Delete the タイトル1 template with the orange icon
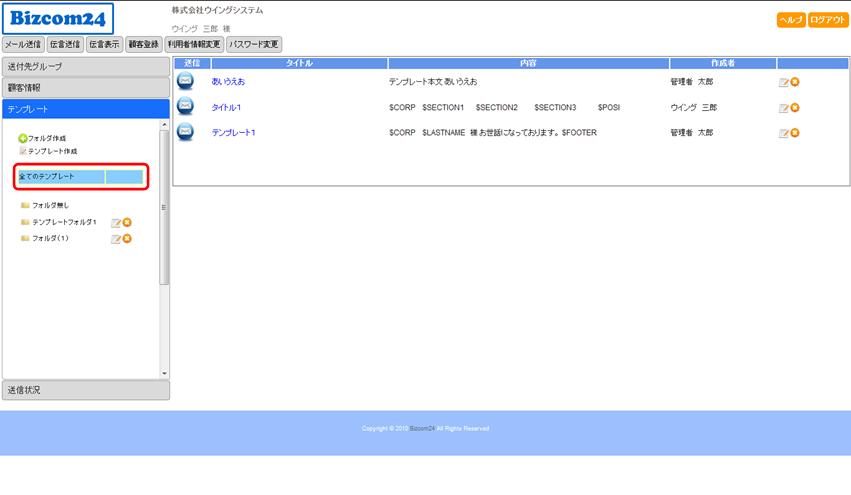The width and height of the screenshot is (851, 495). 795,107
